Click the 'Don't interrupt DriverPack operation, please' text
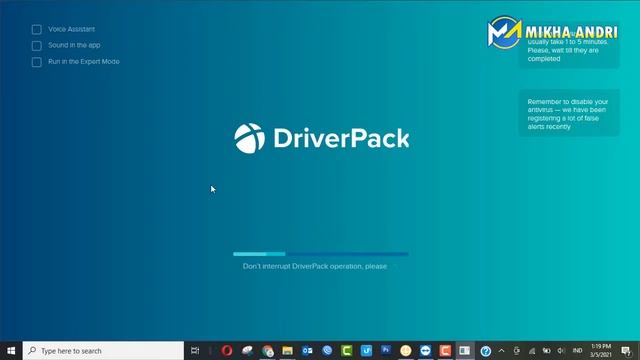 click(x=315, y=266)
